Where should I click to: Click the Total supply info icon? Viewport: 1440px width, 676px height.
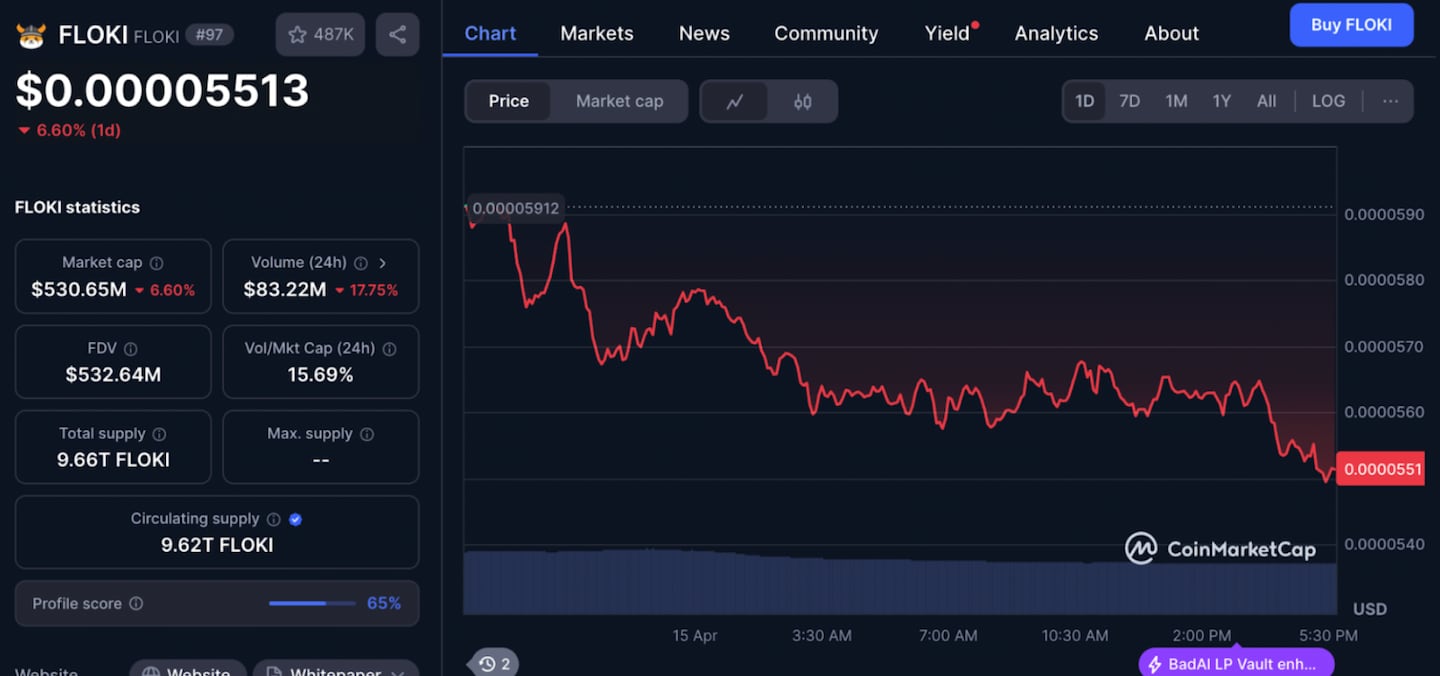point(159,434)
